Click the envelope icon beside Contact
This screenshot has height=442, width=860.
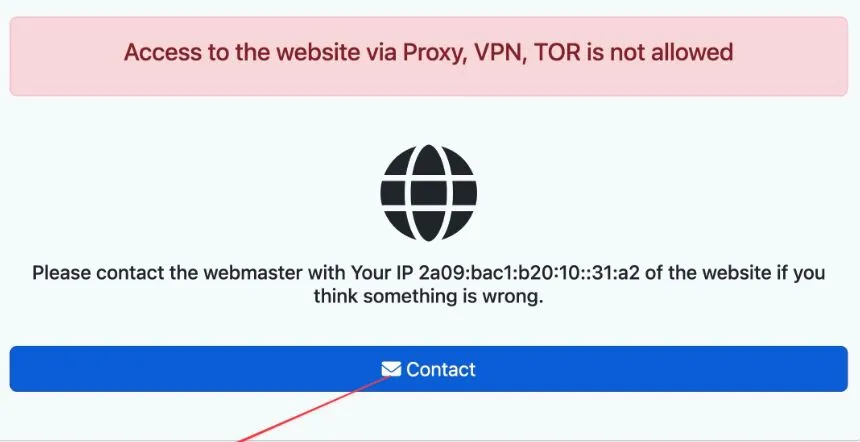(x=391, y=369)
